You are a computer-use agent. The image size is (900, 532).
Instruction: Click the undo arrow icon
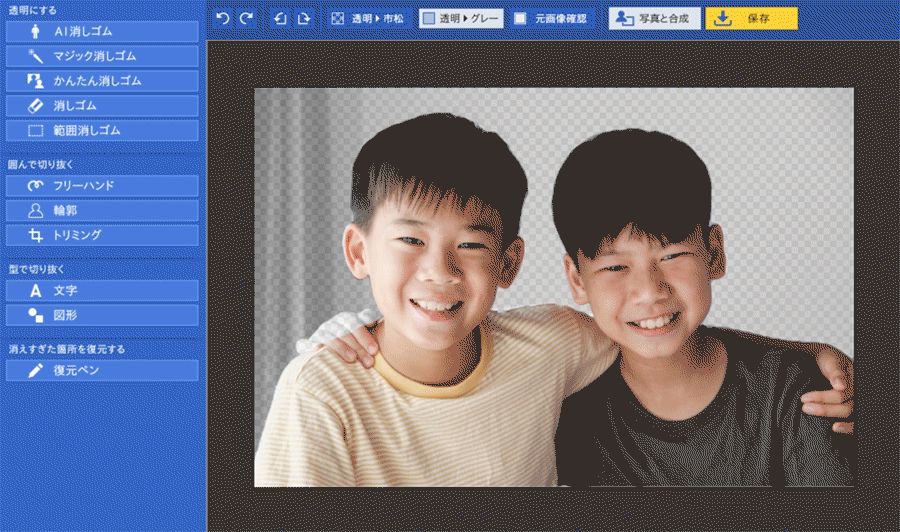coord(222,18)
